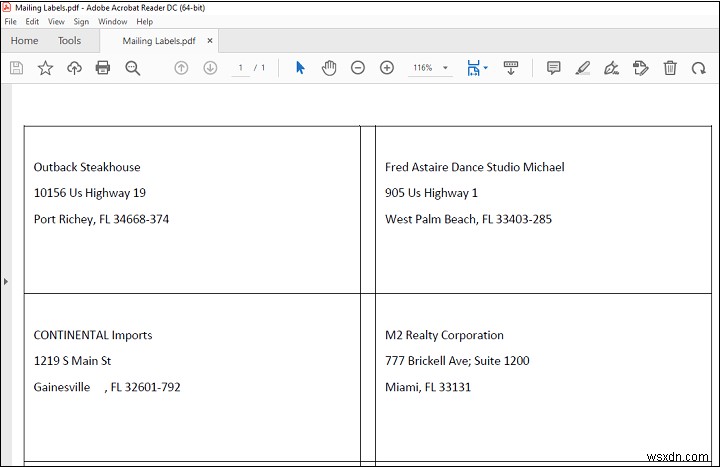Expand the left navigation pane arrow
Screen dimensions: 720x467
click(6, 281)
